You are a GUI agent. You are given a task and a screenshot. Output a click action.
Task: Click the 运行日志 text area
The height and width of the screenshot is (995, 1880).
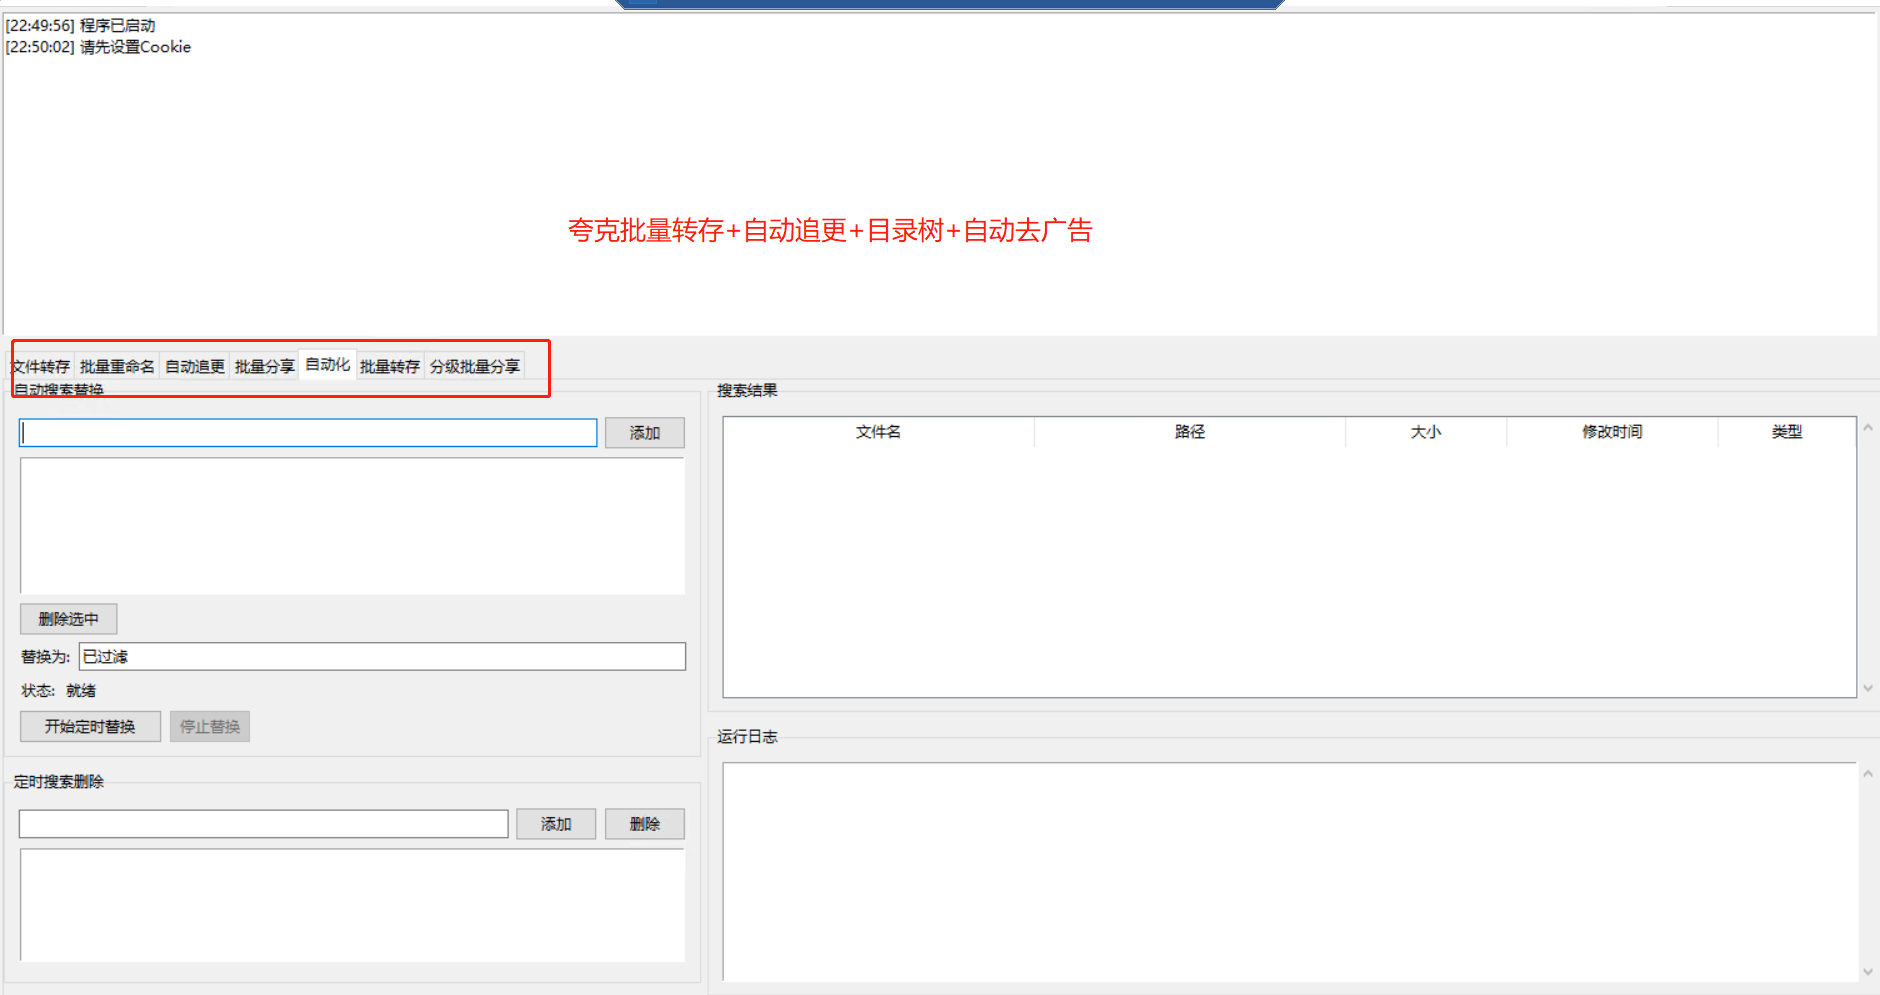coord(1290,872)
